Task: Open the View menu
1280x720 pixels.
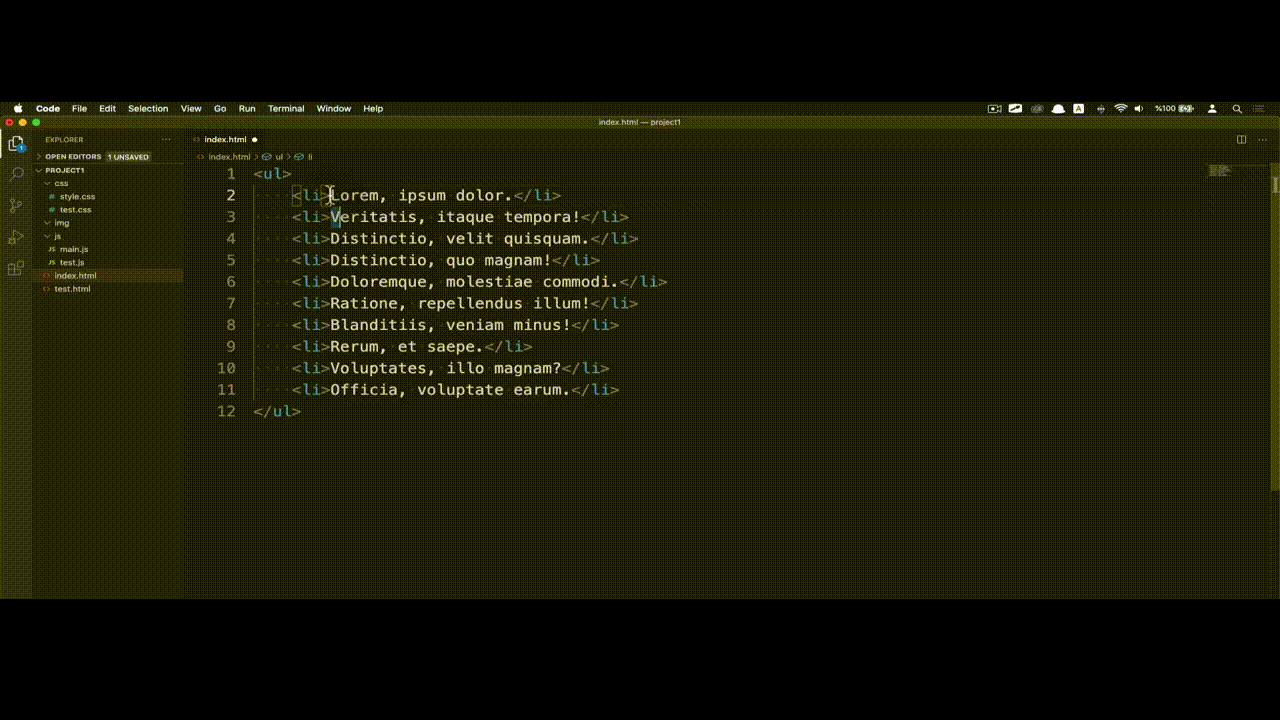Action: (191, 108)
